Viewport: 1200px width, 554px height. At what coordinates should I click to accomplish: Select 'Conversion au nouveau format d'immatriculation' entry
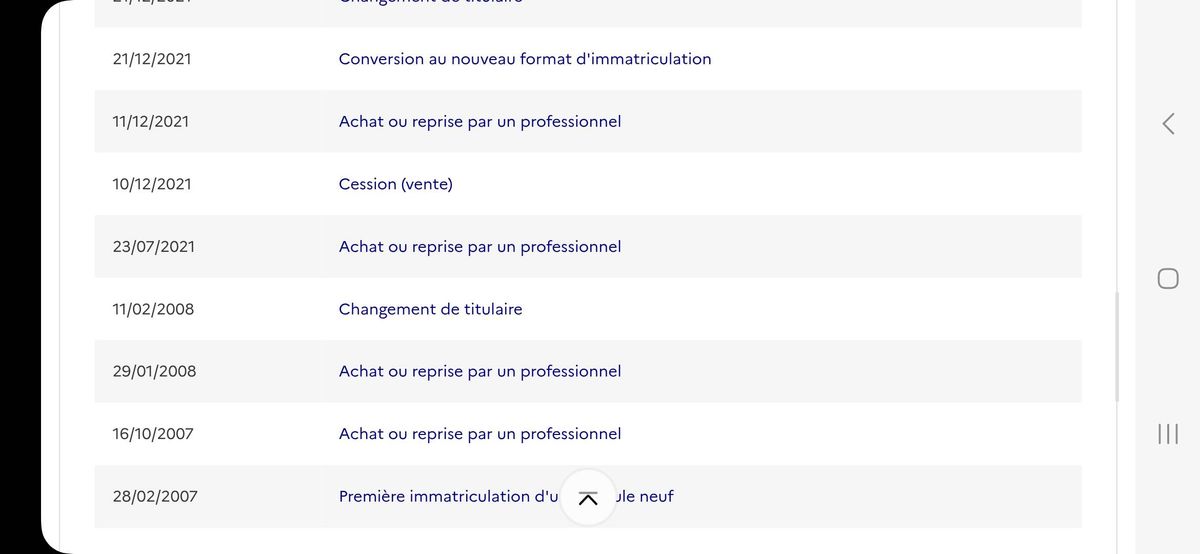(x=525, y=59)
